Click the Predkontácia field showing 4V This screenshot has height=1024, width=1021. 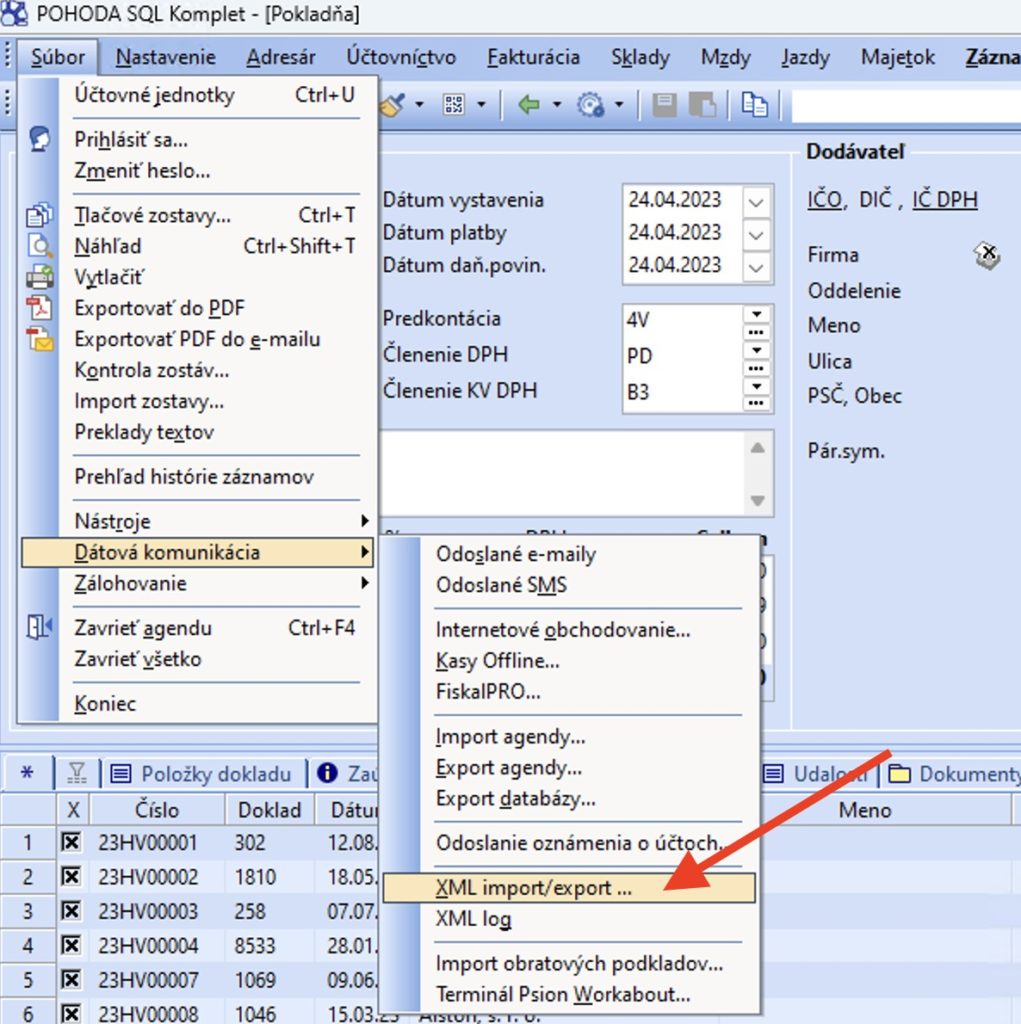pos(683,321)
